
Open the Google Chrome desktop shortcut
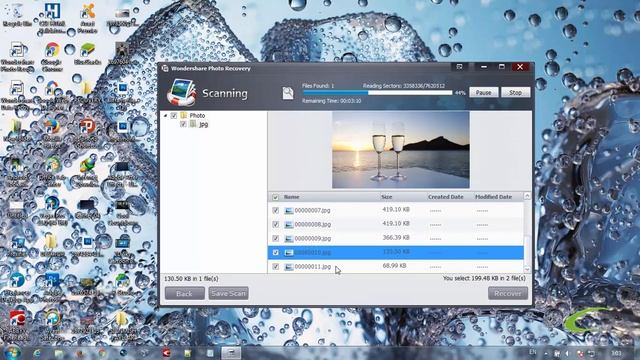[x=51, y=56]
